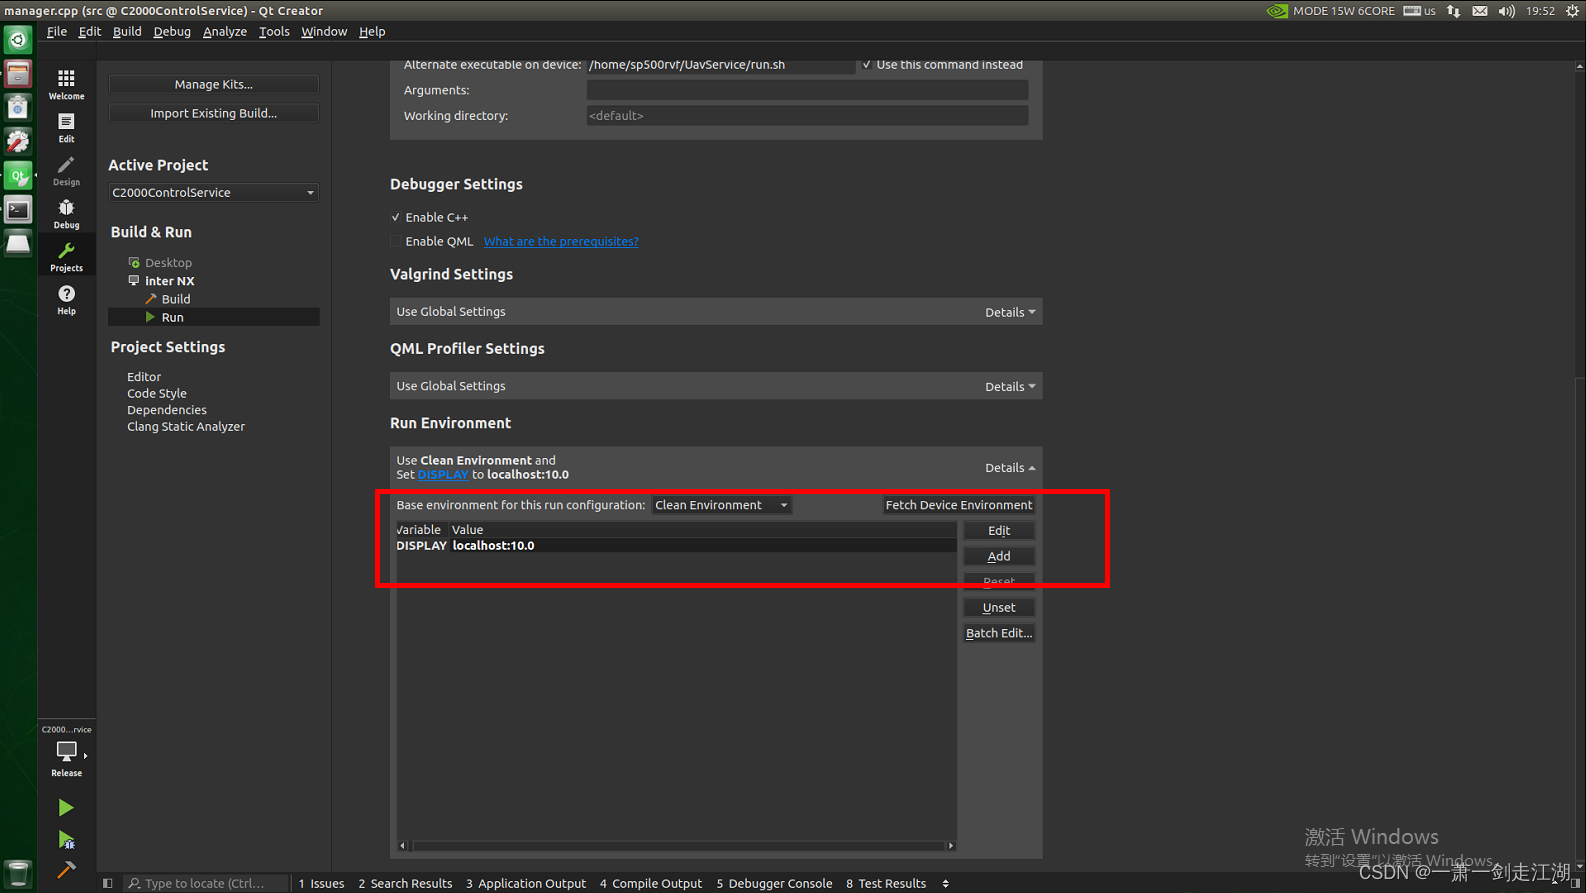Screen dimensions: 1586x893
Task: Open the removable drive dock icon
Action: point(18,244)
